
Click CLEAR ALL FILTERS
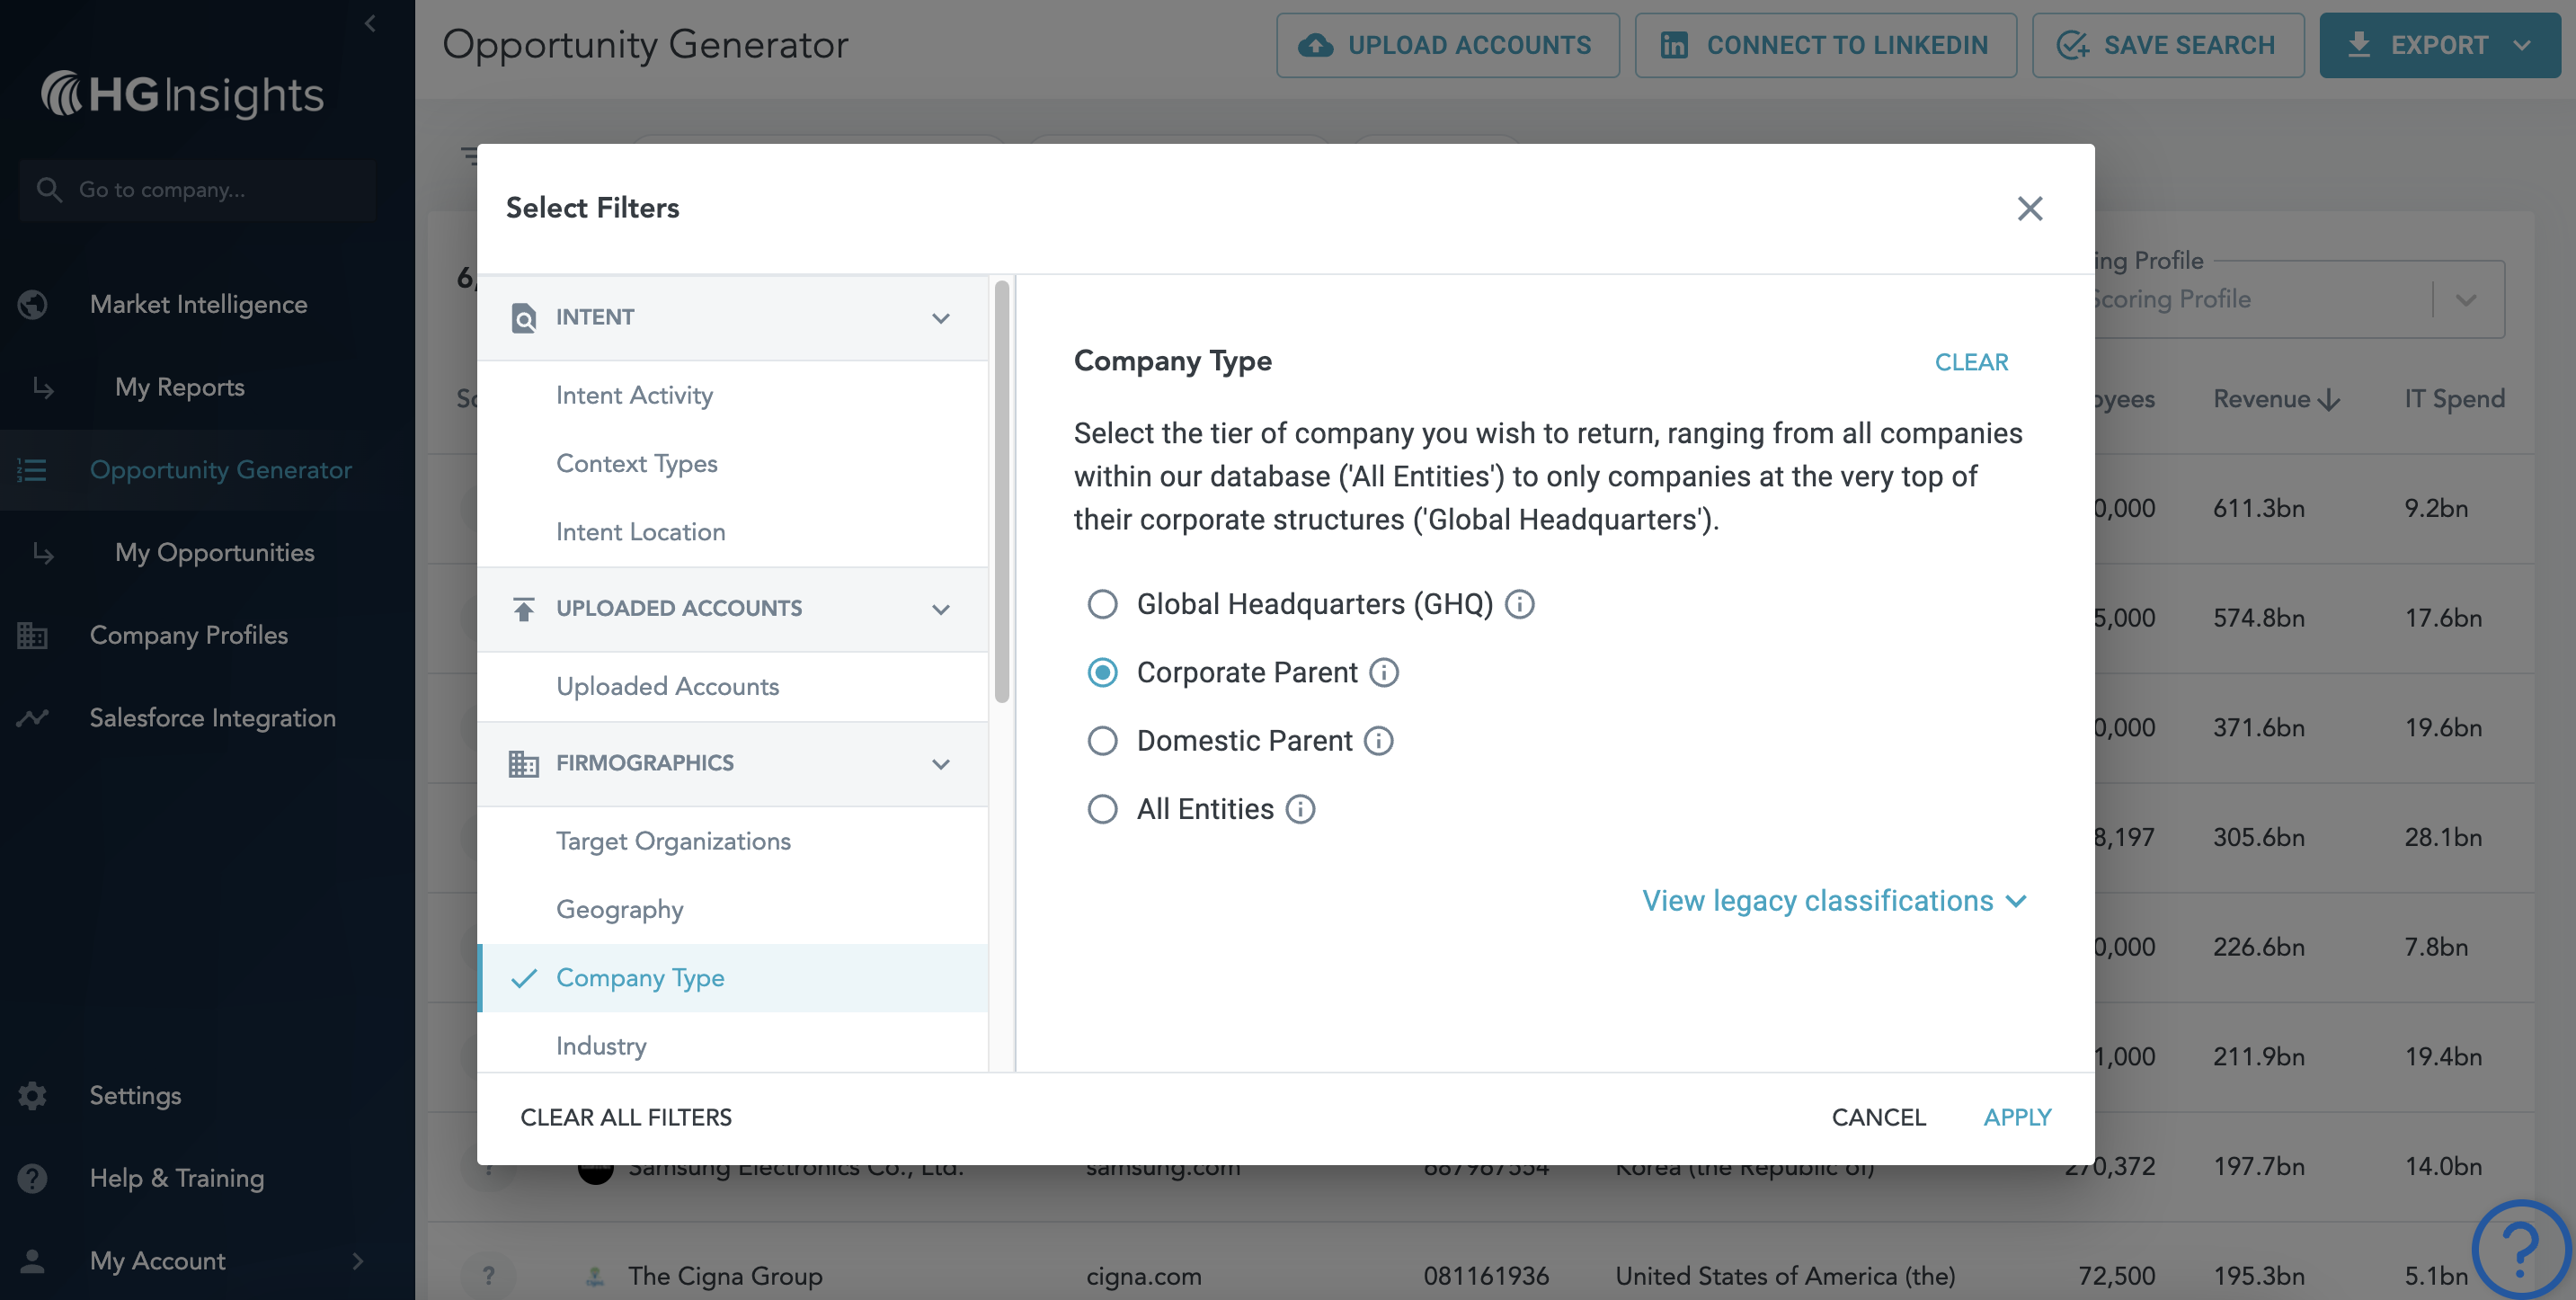626,1117
